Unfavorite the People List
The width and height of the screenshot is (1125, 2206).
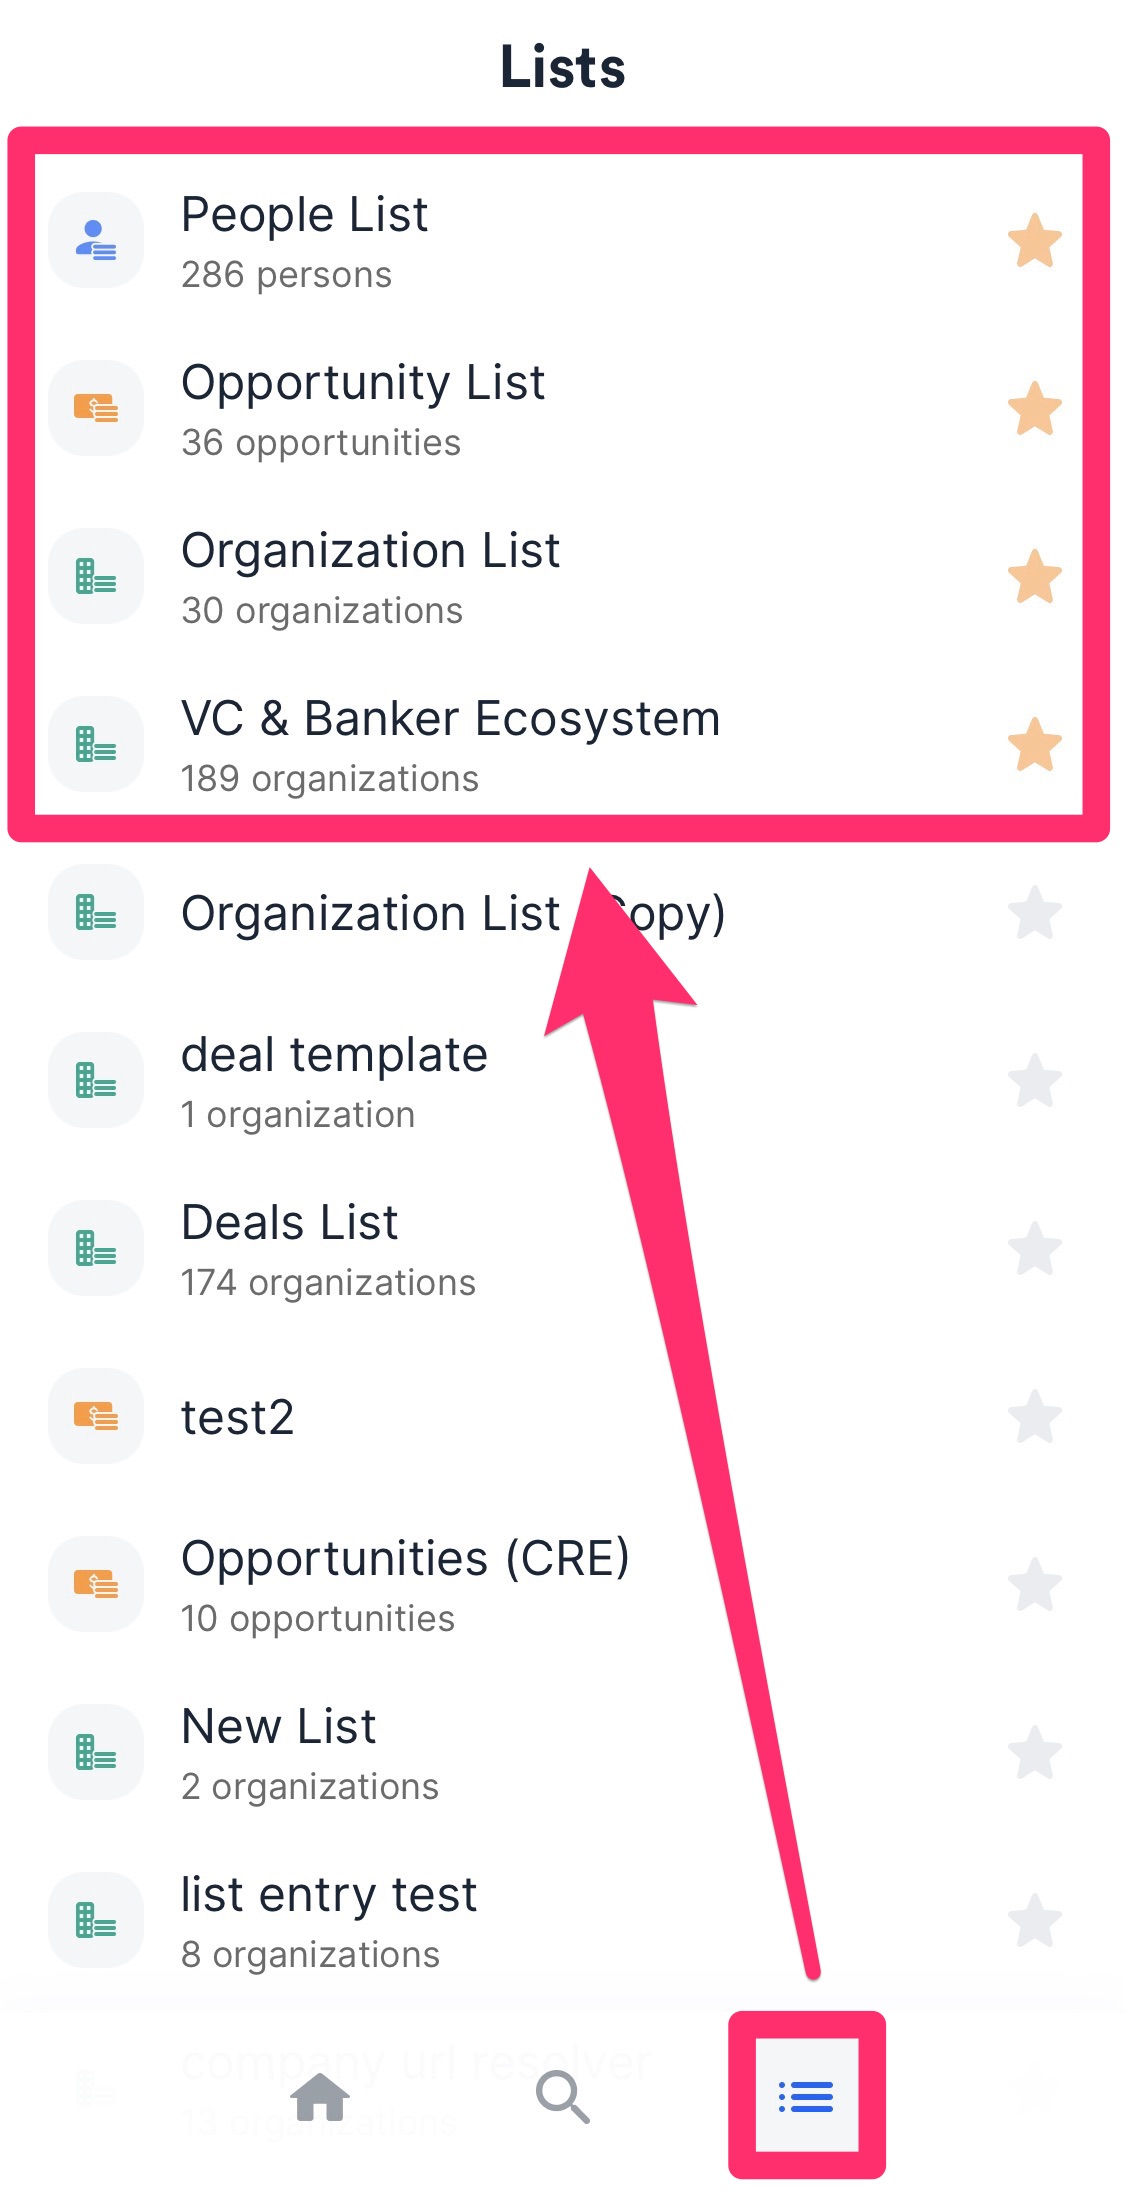click(x=1035, y=240)
